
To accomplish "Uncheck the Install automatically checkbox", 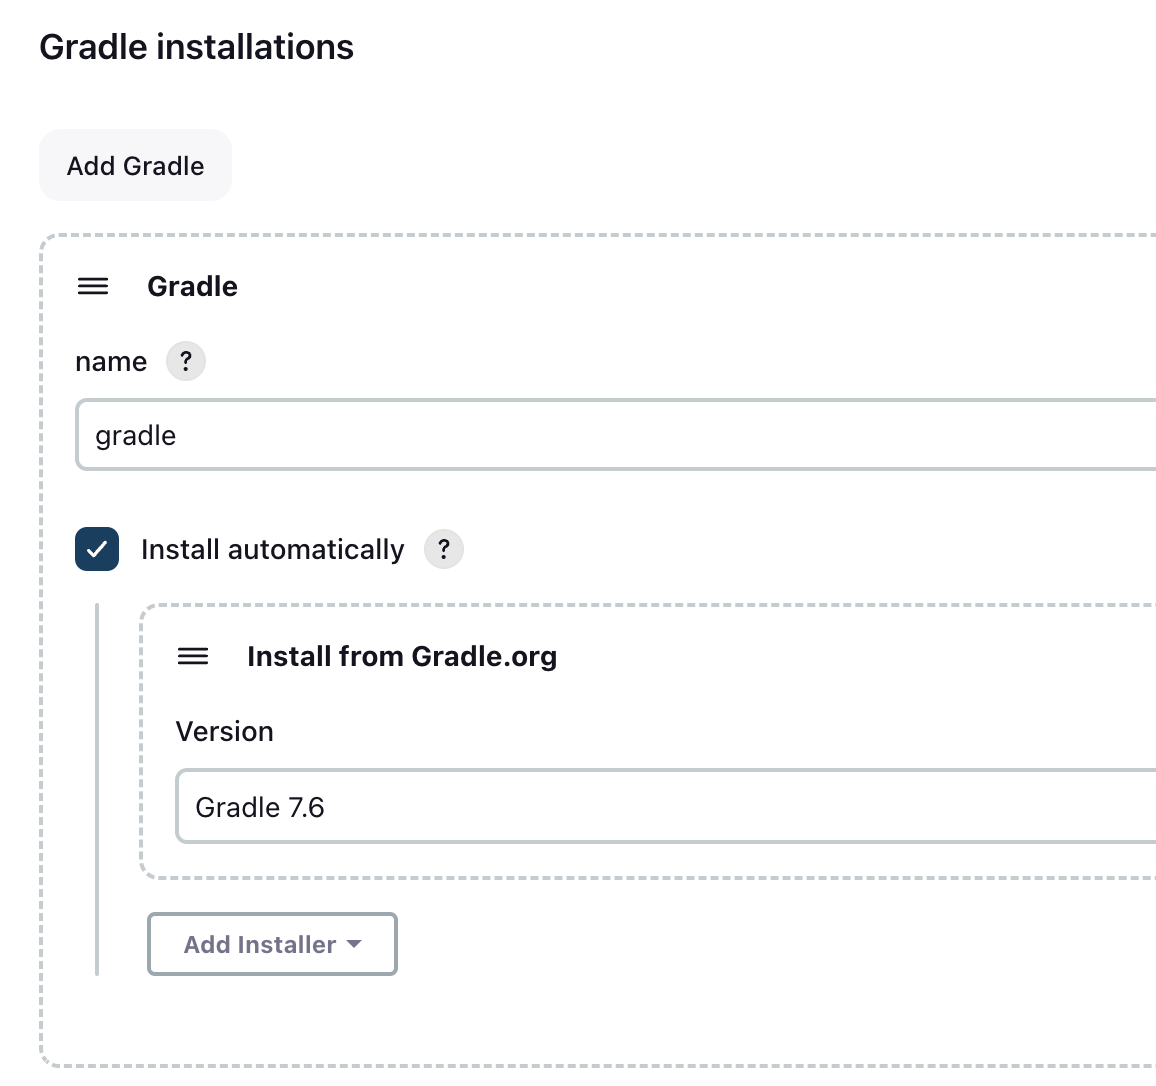I will 97,549.
